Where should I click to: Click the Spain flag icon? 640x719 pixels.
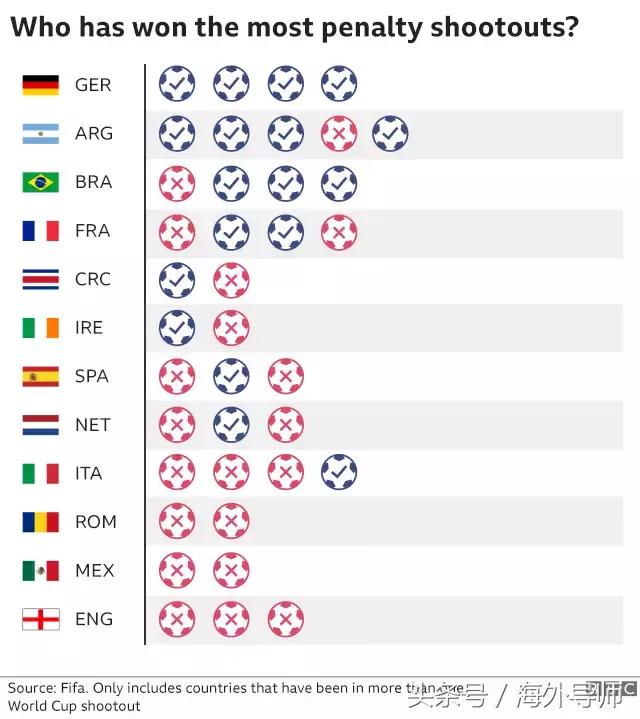point(41,376)
